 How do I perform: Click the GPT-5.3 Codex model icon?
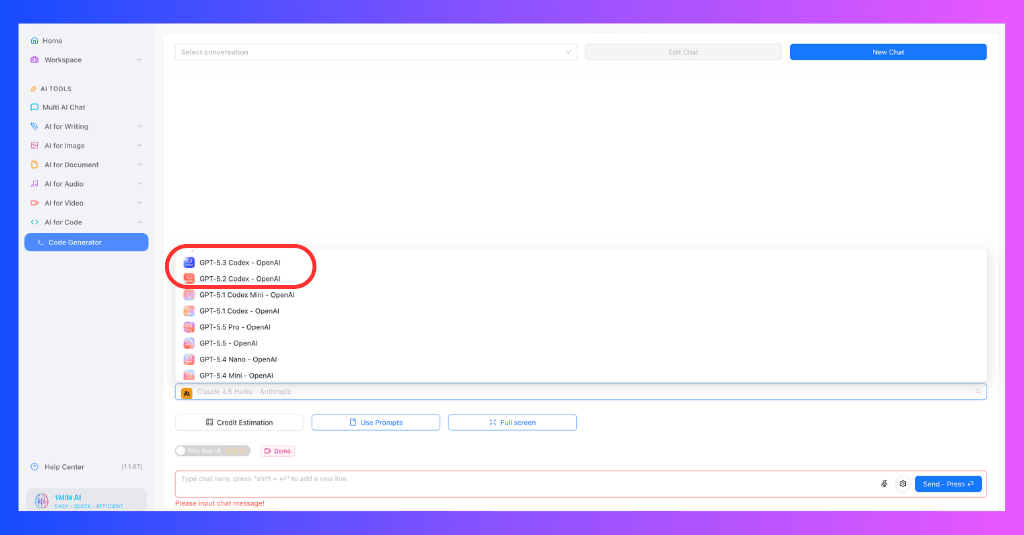click(189, 263)
